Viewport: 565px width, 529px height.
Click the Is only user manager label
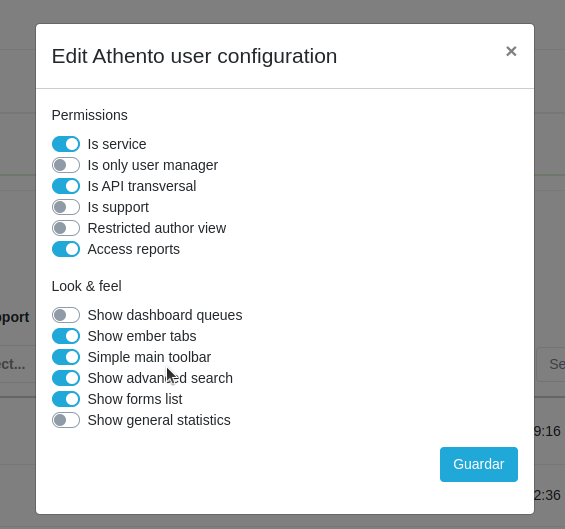(153, 165)
